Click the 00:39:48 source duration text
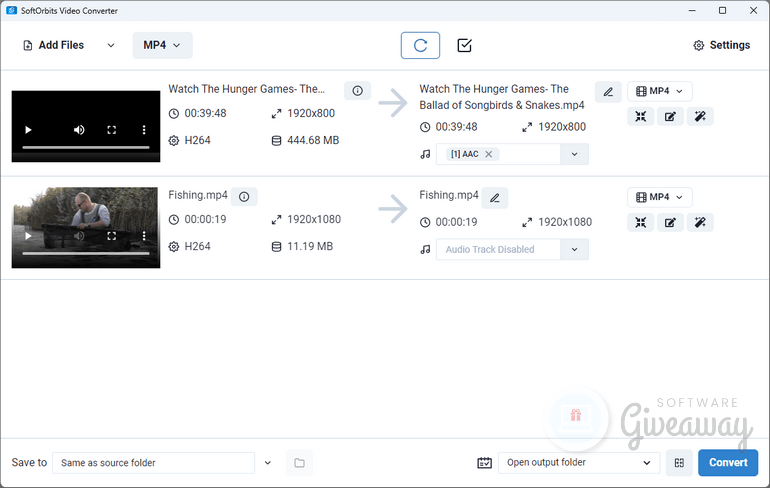Viewport: 770px width, 488px height. [205, 113]
